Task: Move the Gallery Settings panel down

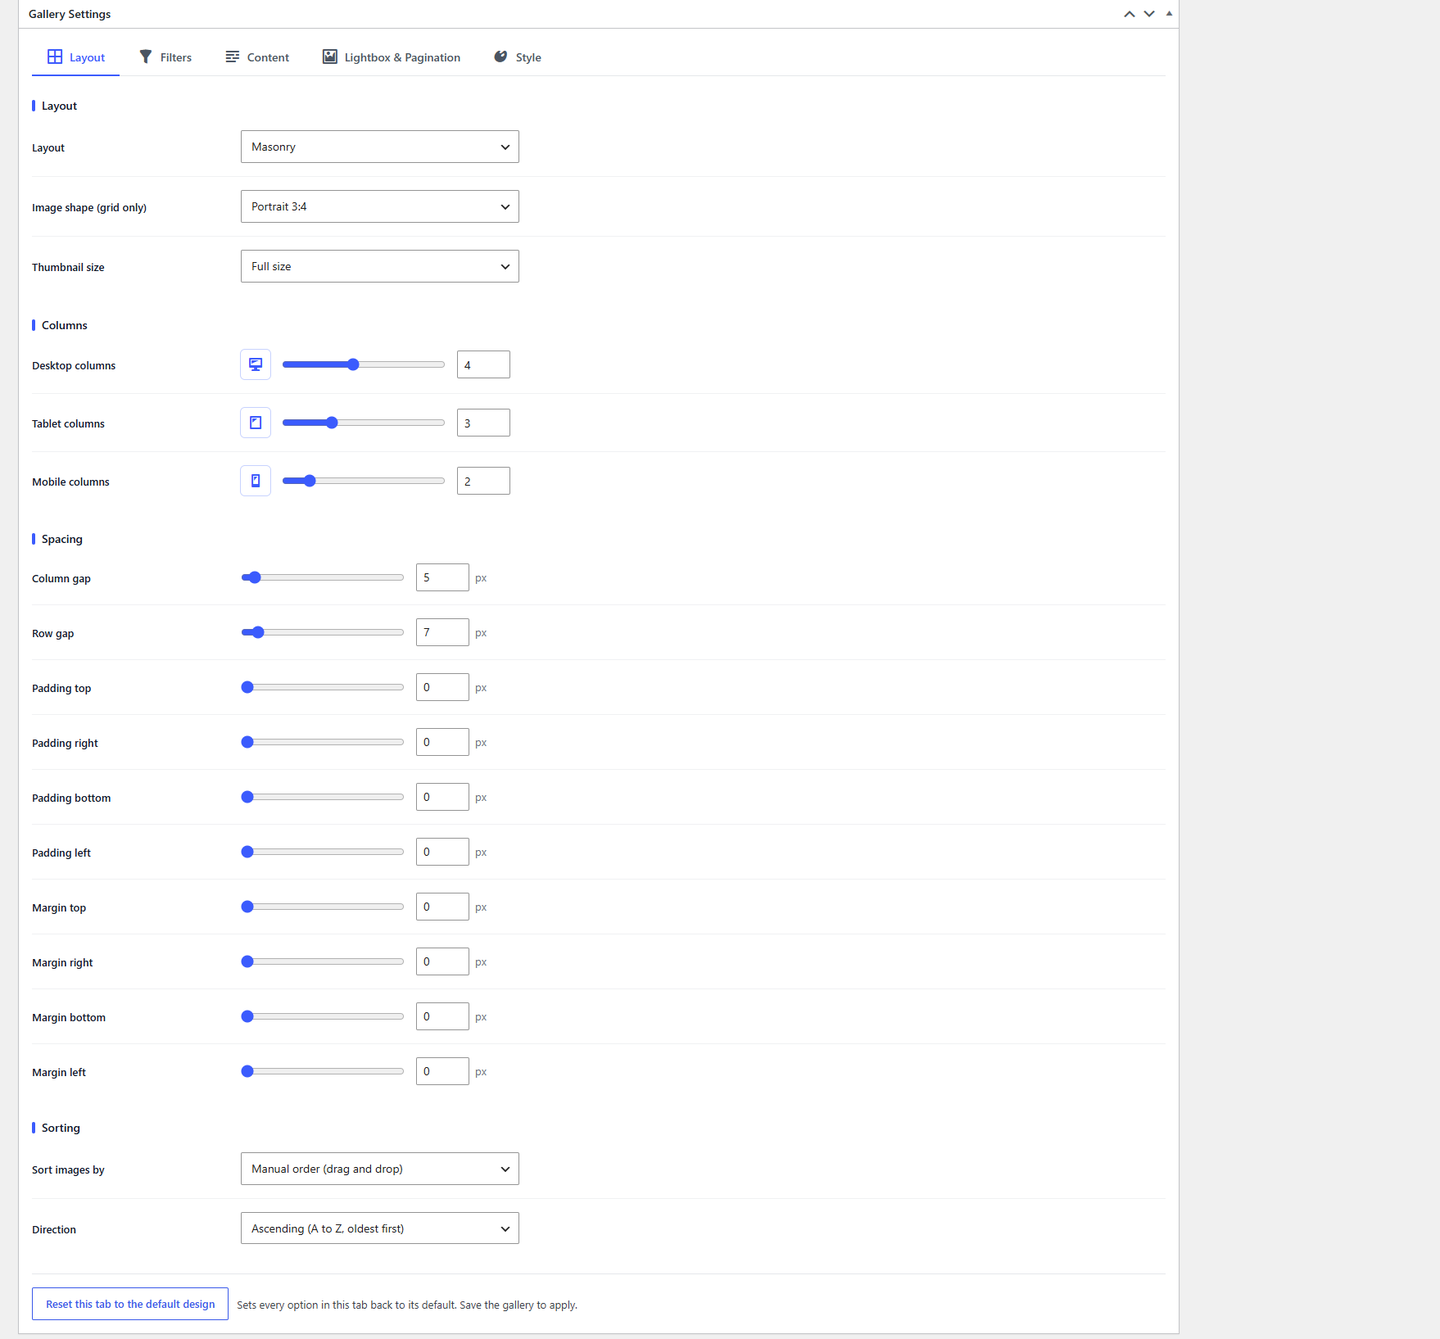Action: pos(1149,14)
